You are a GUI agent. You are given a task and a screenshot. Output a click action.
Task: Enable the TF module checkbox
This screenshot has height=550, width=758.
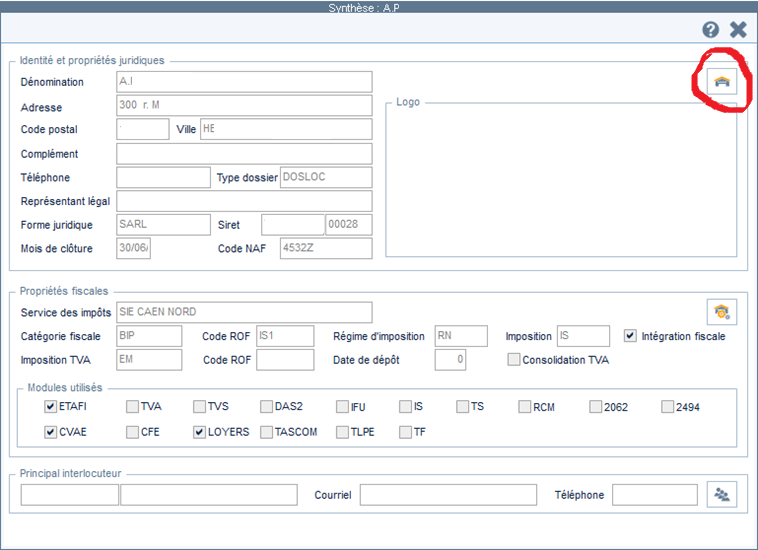[x=405, y=432]
